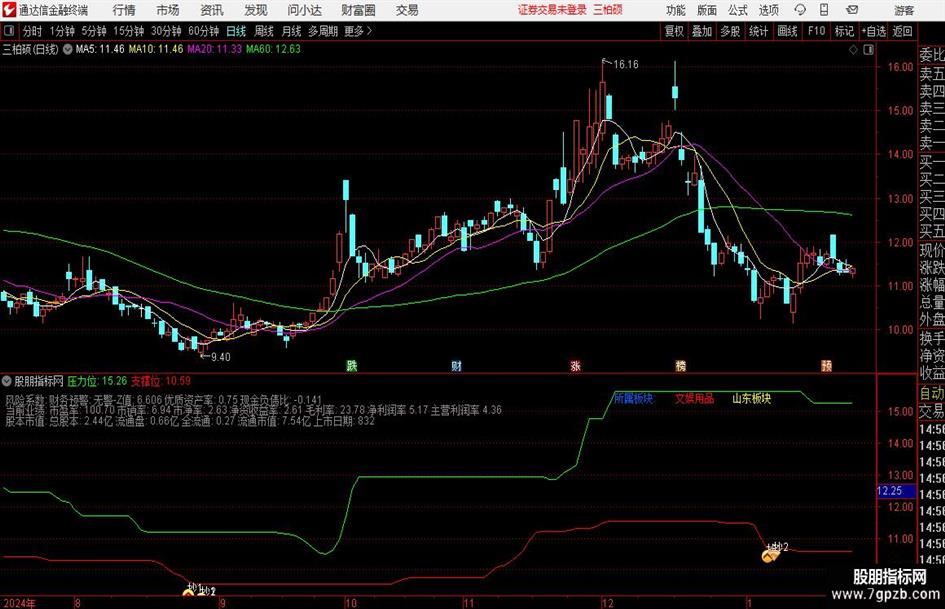Open the 发现 menu

[x=256, y=10]
